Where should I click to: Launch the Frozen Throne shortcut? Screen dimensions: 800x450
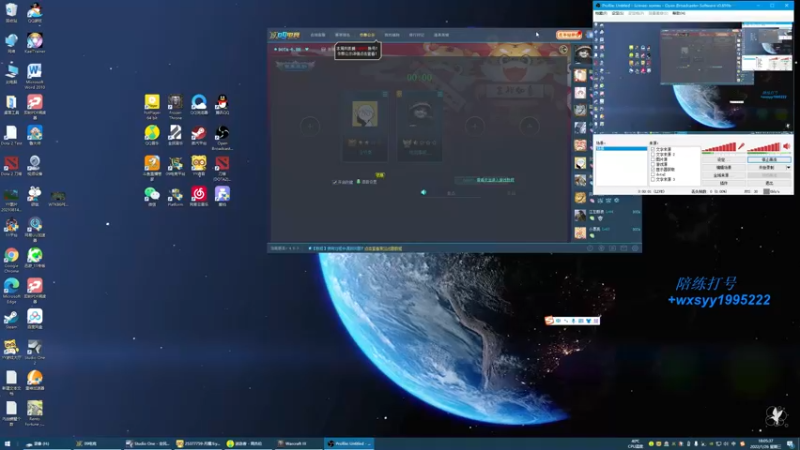point(176,106)
